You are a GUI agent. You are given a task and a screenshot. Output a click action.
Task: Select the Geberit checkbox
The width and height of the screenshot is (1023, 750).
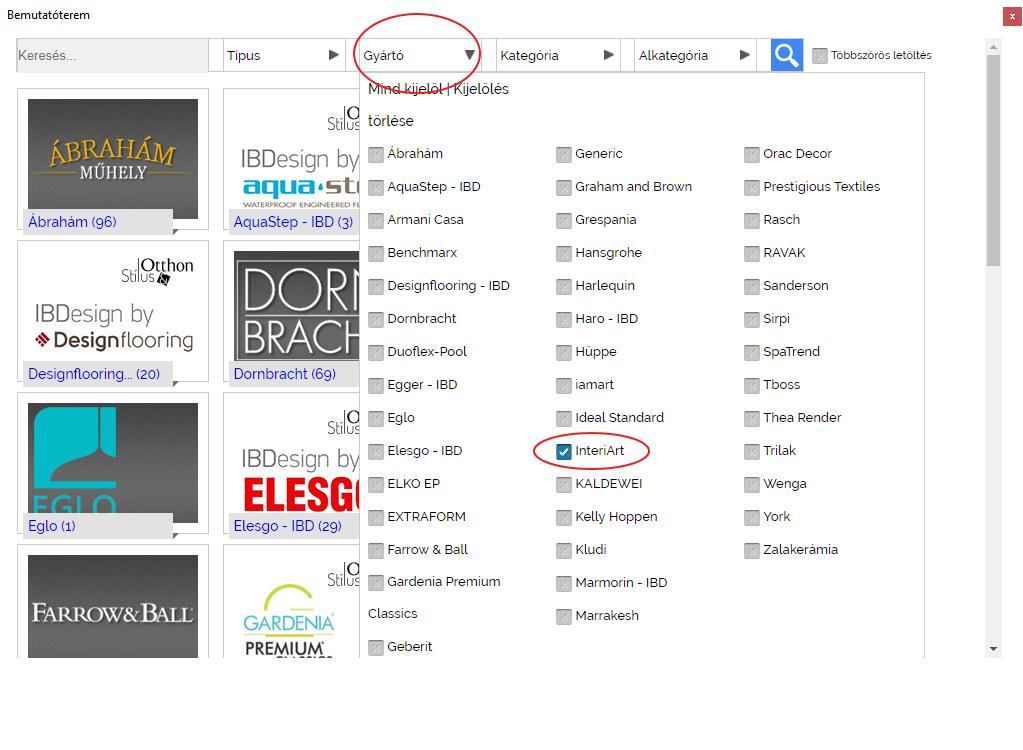(x=376, y=648)
